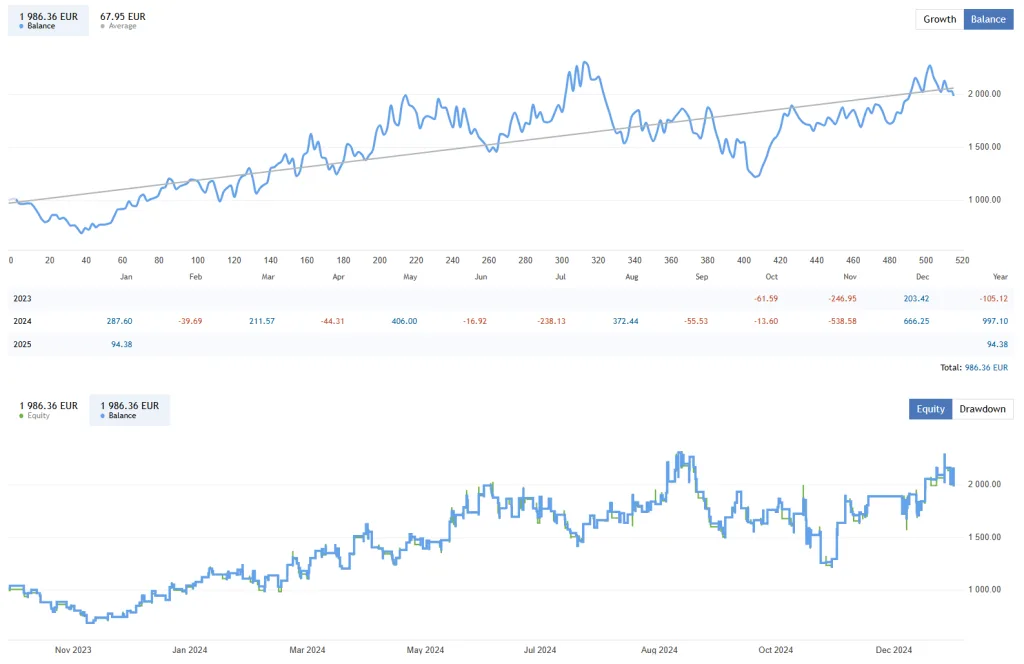
Task: Switch to the Growth view
Action: [939, 19]
